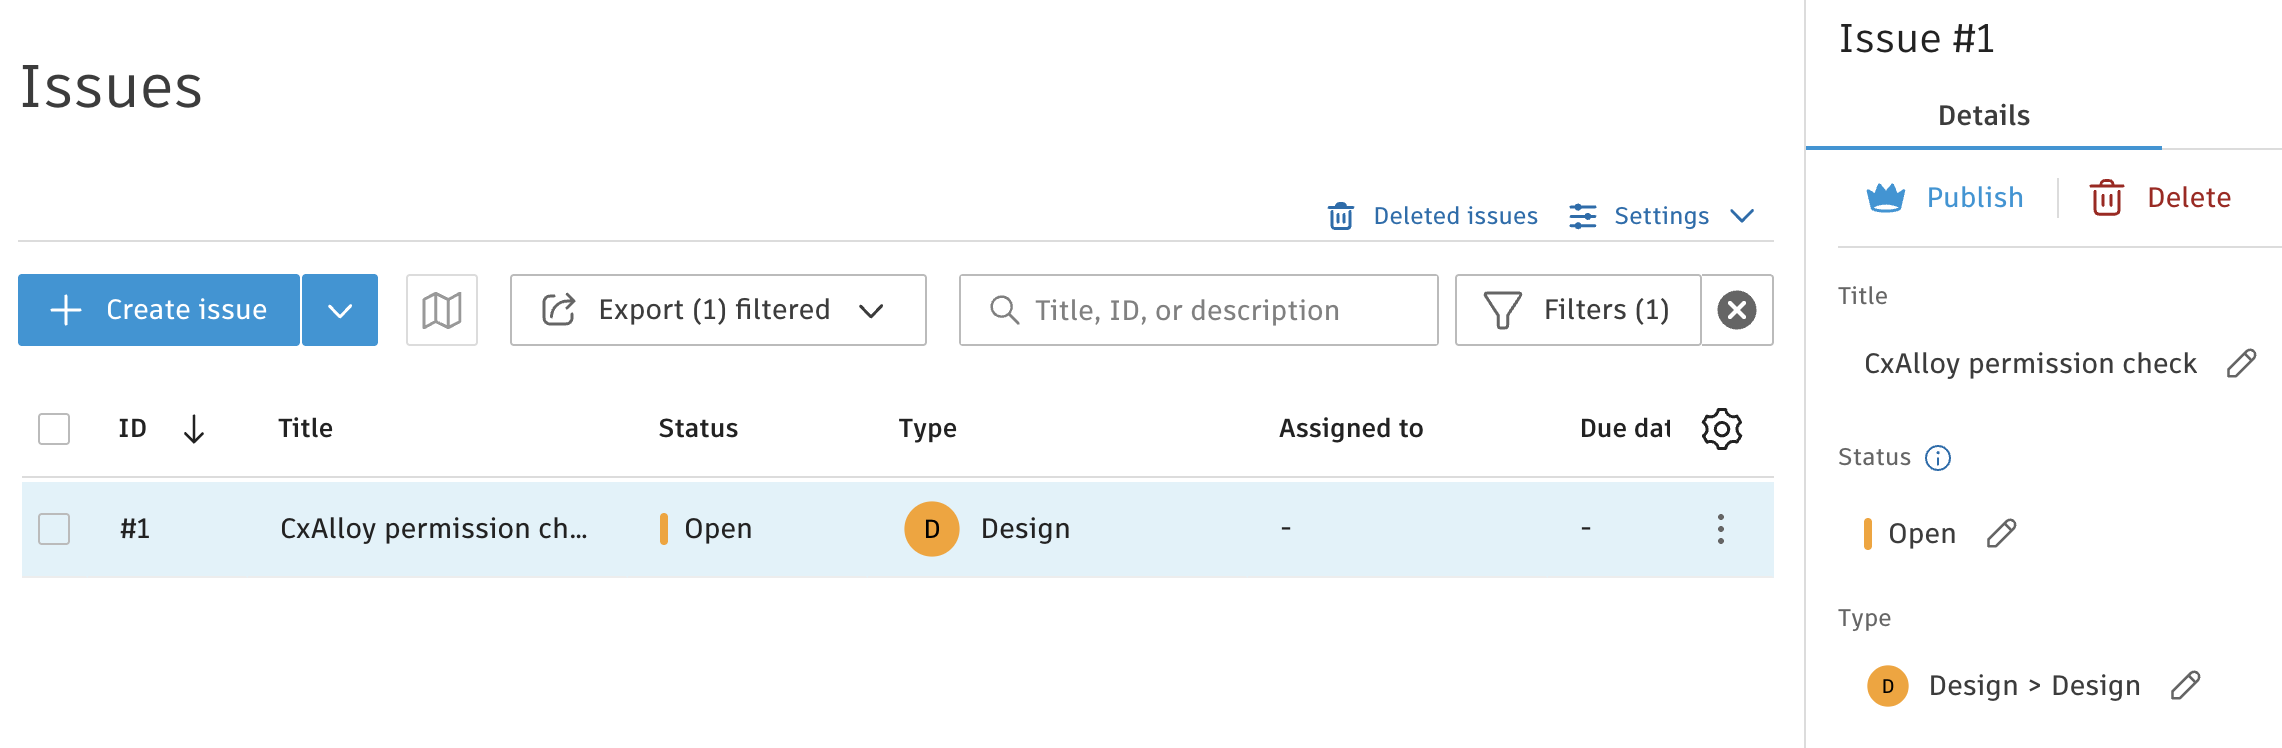Click the Create issue button
The image size is (2282, 748).
click(x=159, y=310)
